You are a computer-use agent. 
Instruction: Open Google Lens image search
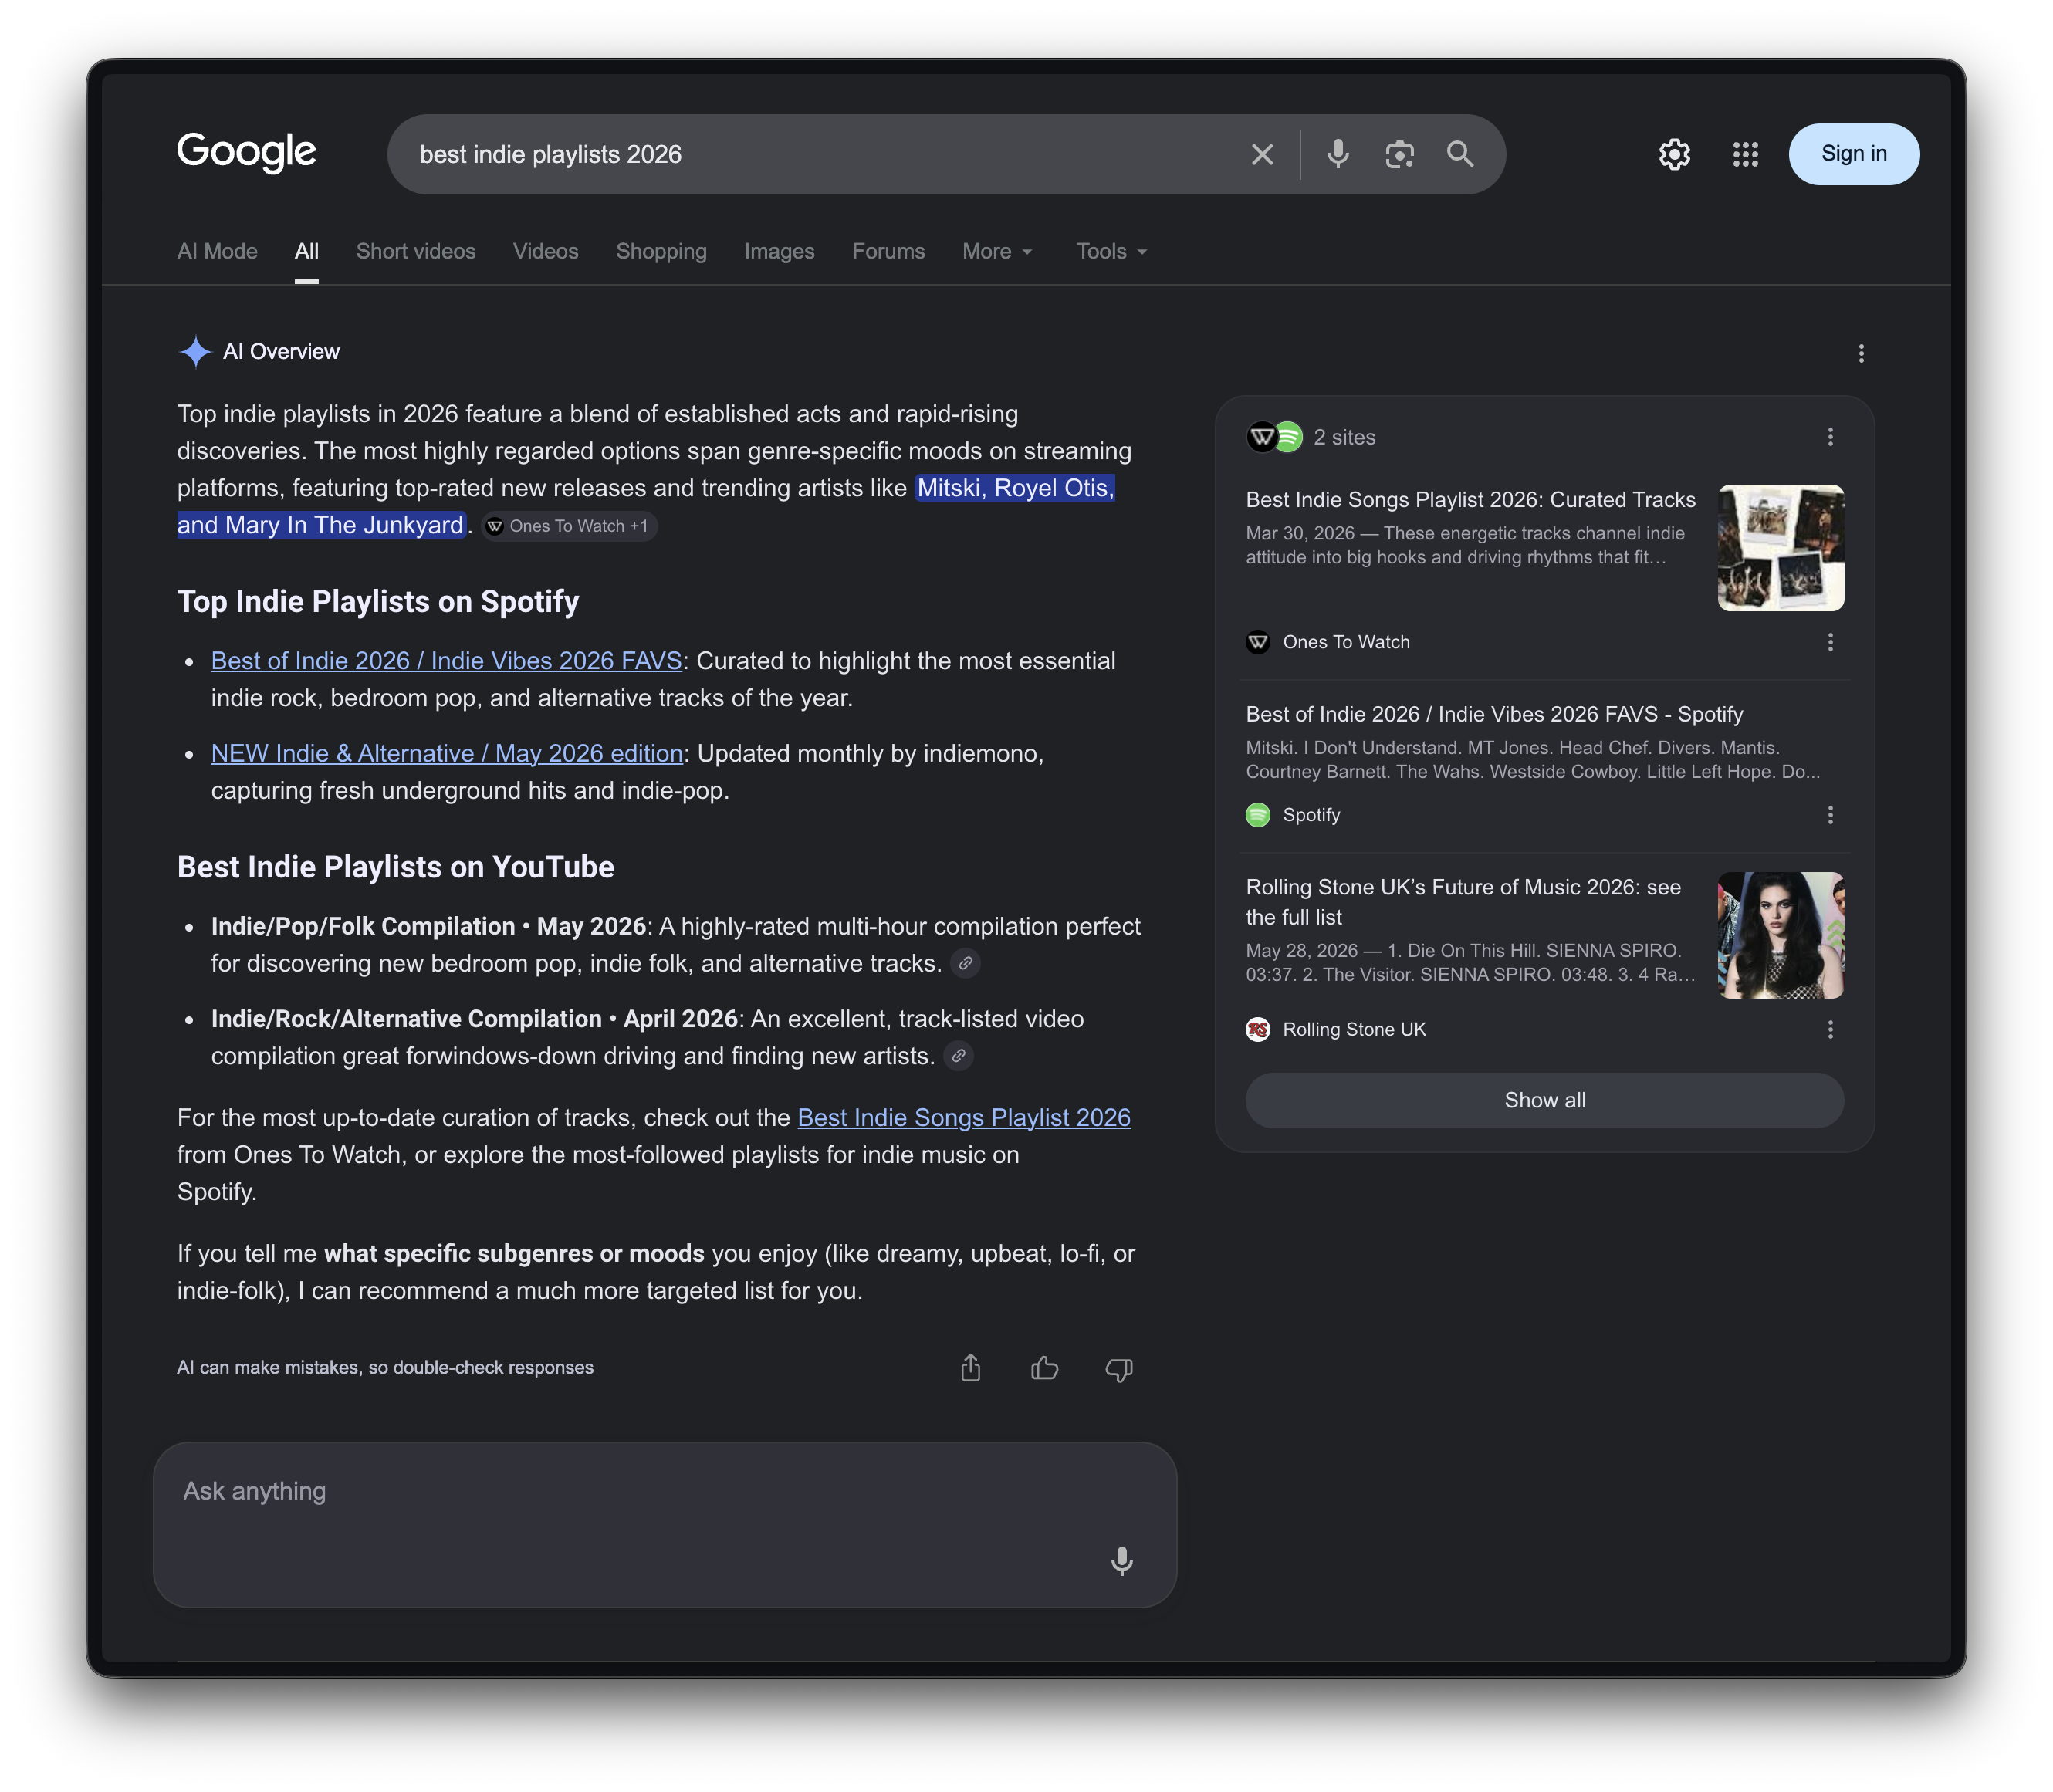tap(1399, 154)
